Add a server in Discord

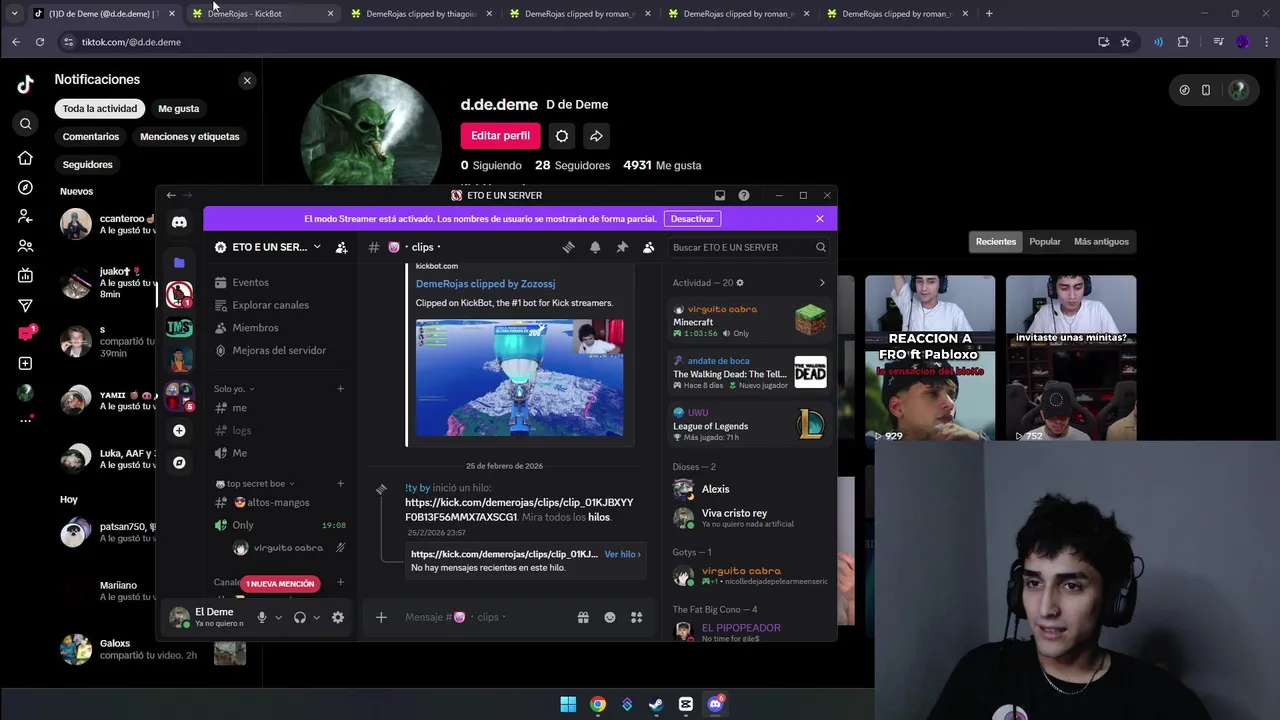tap(179, 430)
